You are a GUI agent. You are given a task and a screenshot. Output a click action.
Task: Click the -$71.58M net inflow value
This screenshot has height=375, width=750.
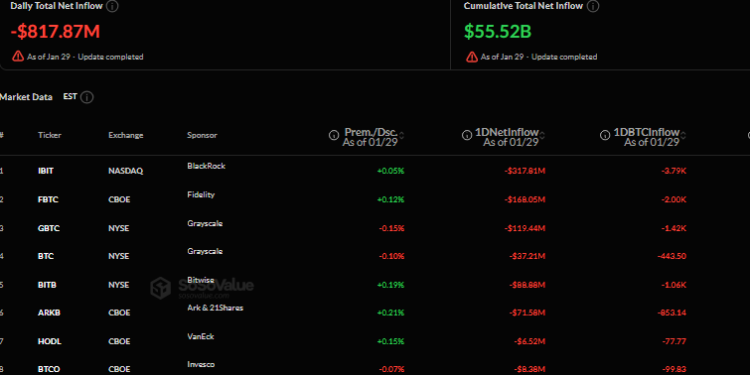[x=527, y=313]
